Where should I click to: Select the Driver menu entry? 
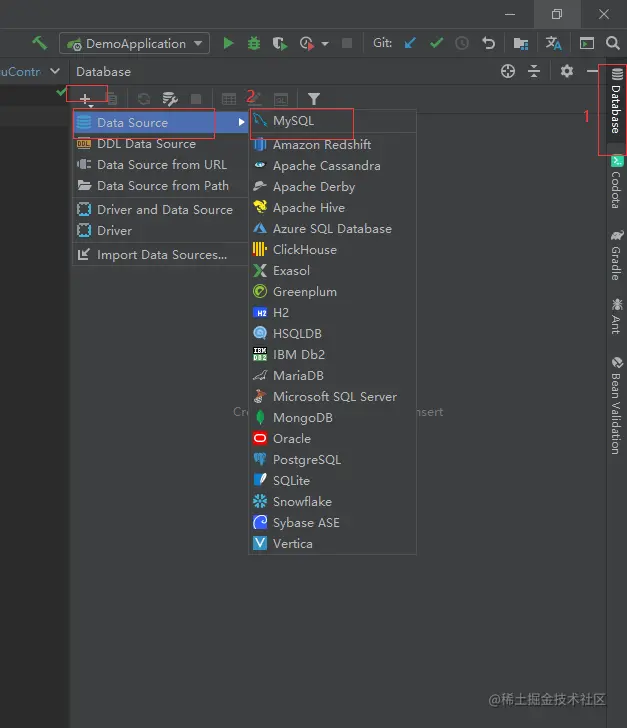click(161, 230)
